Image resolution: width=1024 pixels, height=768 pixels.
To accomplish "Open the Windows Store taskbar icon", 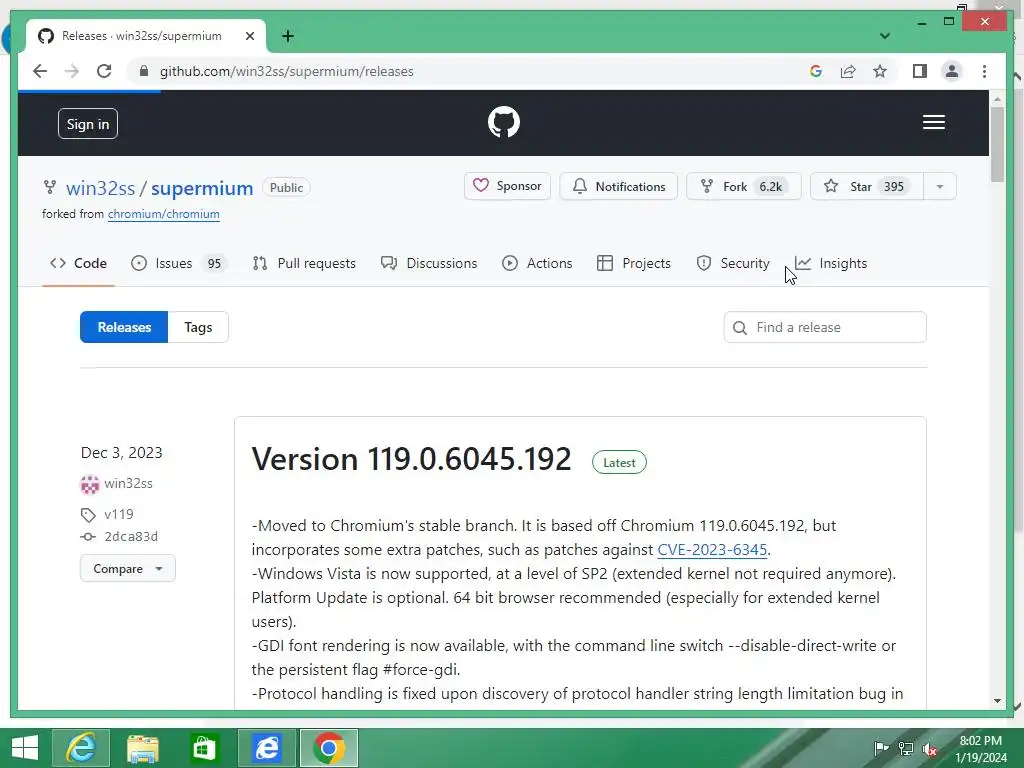I will 204,748.
